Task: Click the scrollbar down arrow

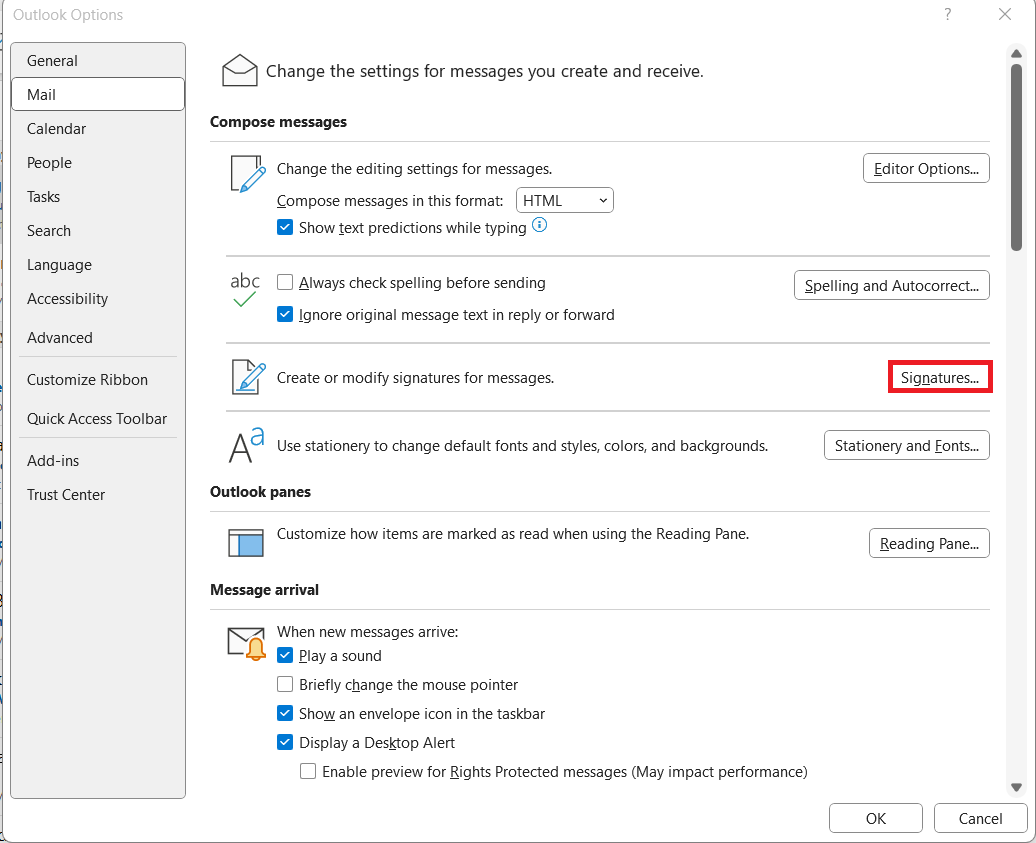Action: (1016, 787)
